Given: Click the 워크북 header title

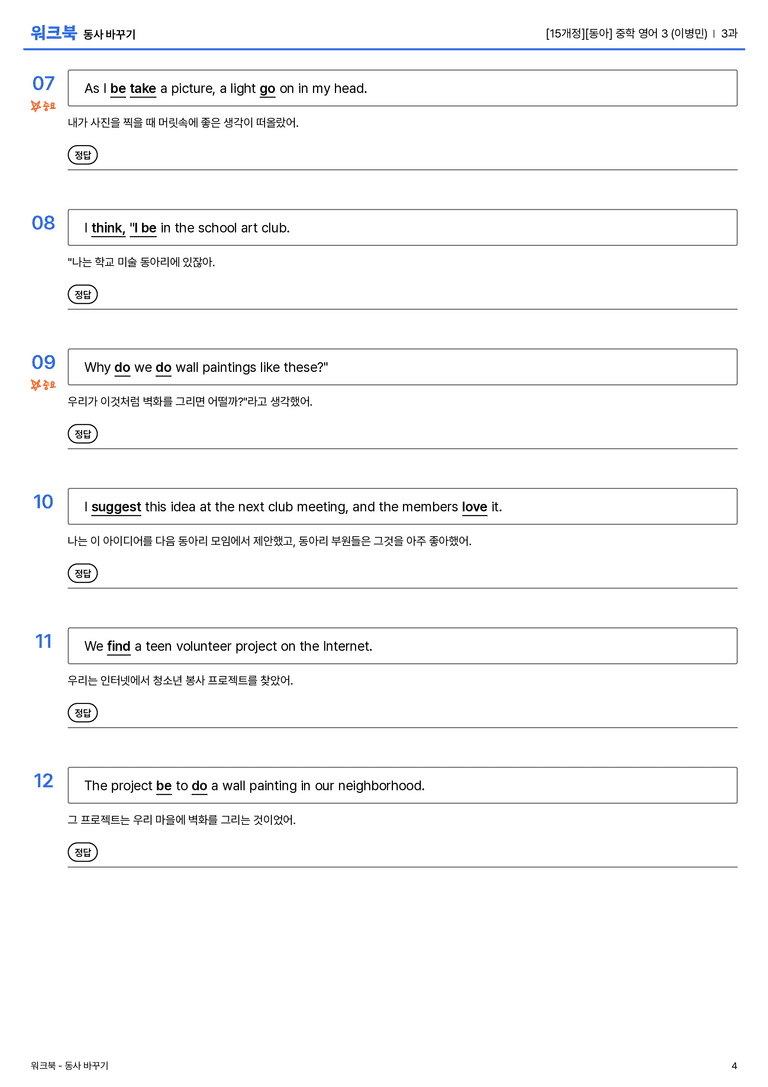Looking at the screenshot, I should 53,33.
